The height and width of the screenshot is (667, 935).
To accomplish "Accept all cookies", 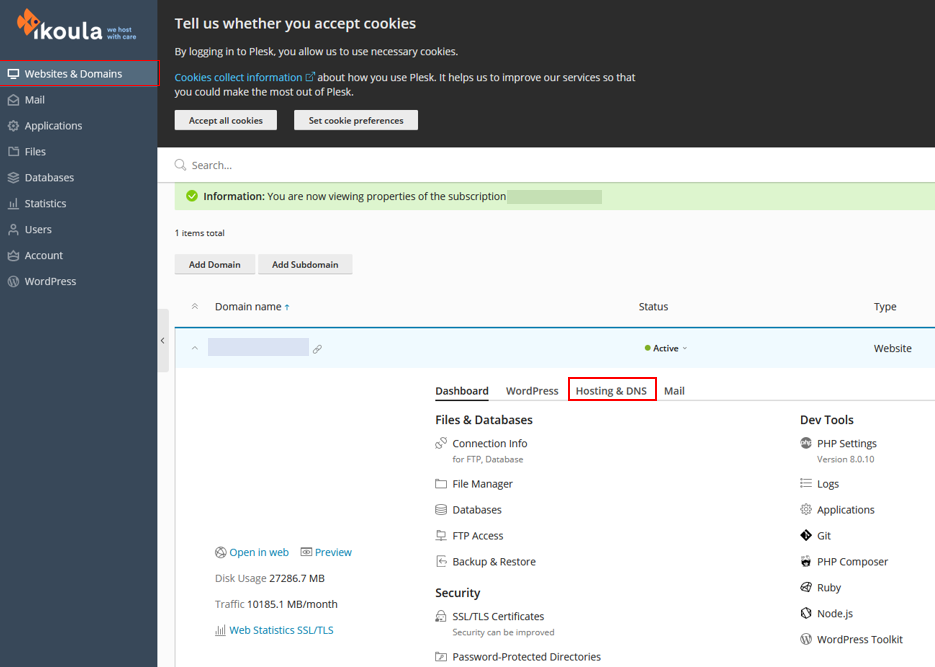I will pos(226,120).
